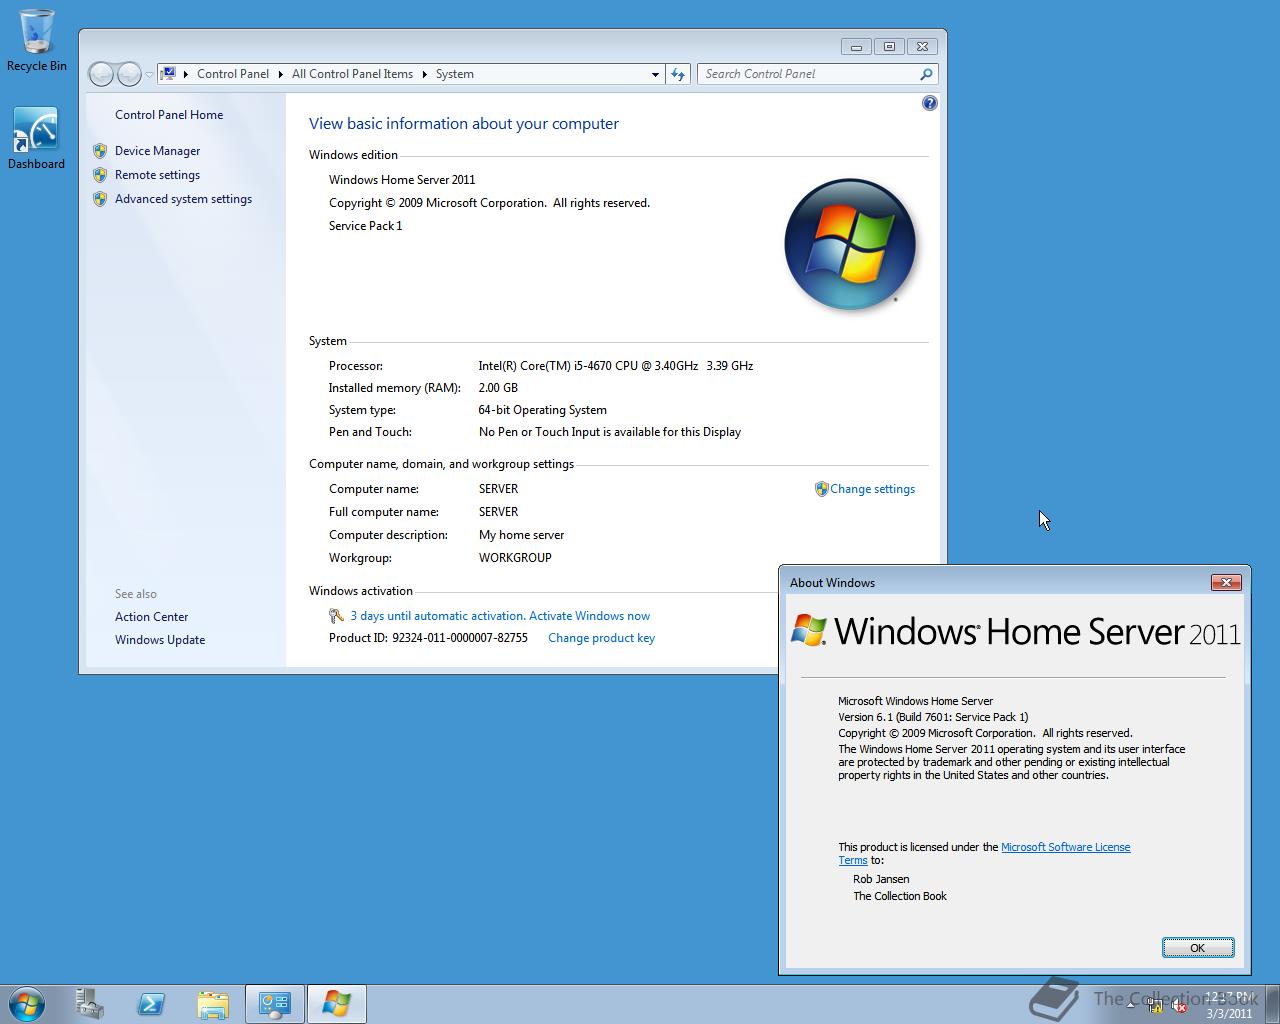Viewport: 1280px width, 1024px height.
Task: Minimize the System window
Action: [x=856, y=46]
